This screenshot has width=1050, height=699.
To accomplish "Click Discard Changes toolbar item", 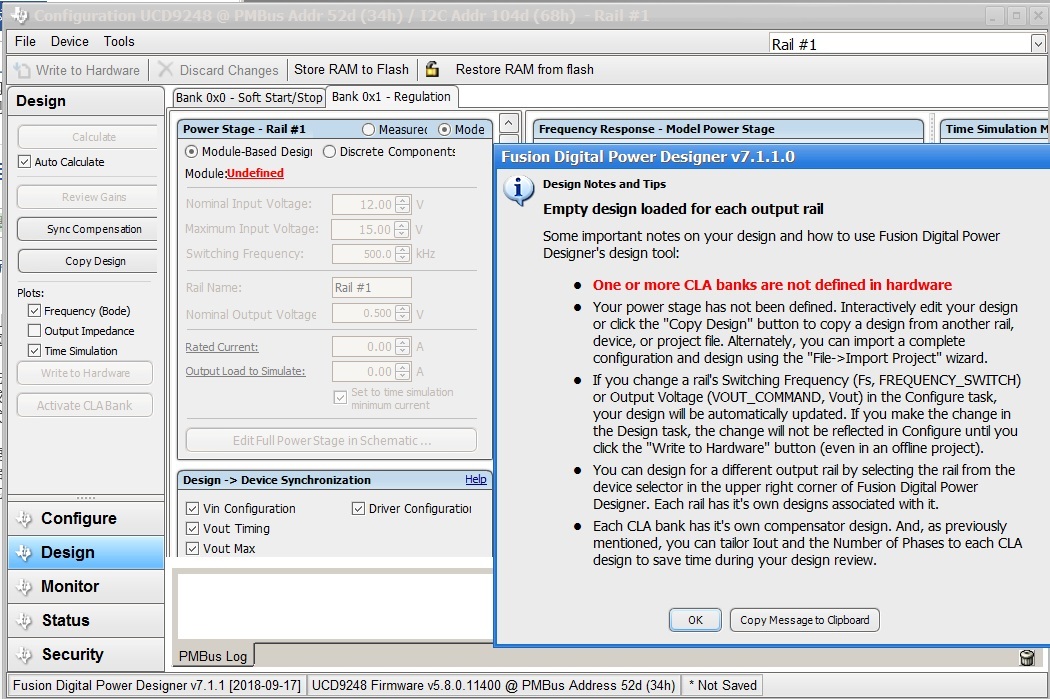I will coord(218,70).
